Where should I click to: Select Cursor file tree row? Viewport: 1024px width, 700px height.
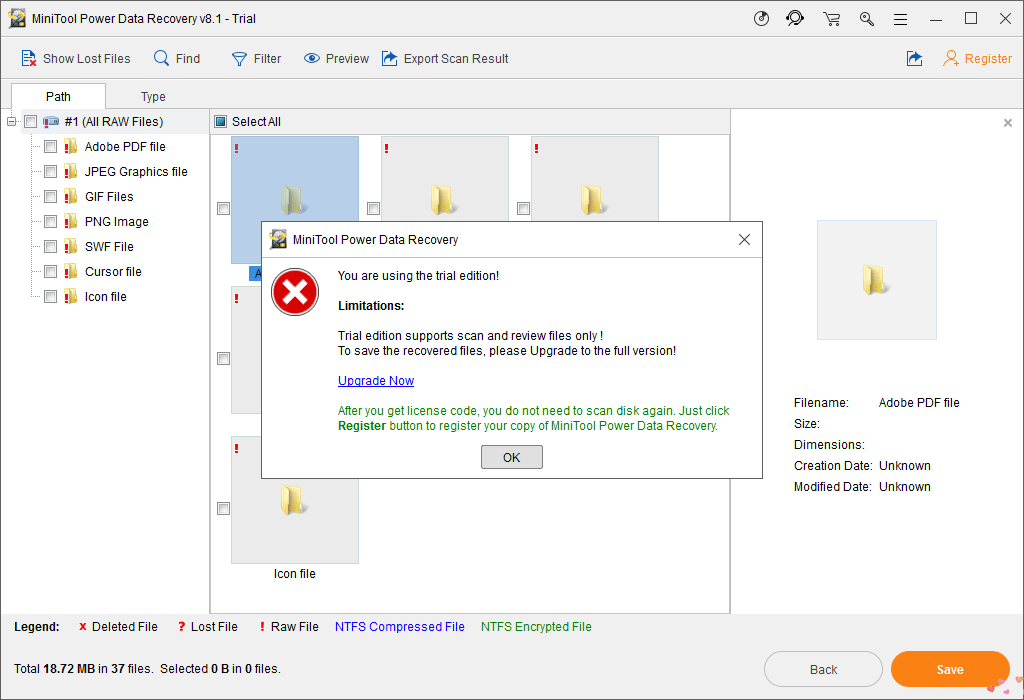[x=113, y=272]
